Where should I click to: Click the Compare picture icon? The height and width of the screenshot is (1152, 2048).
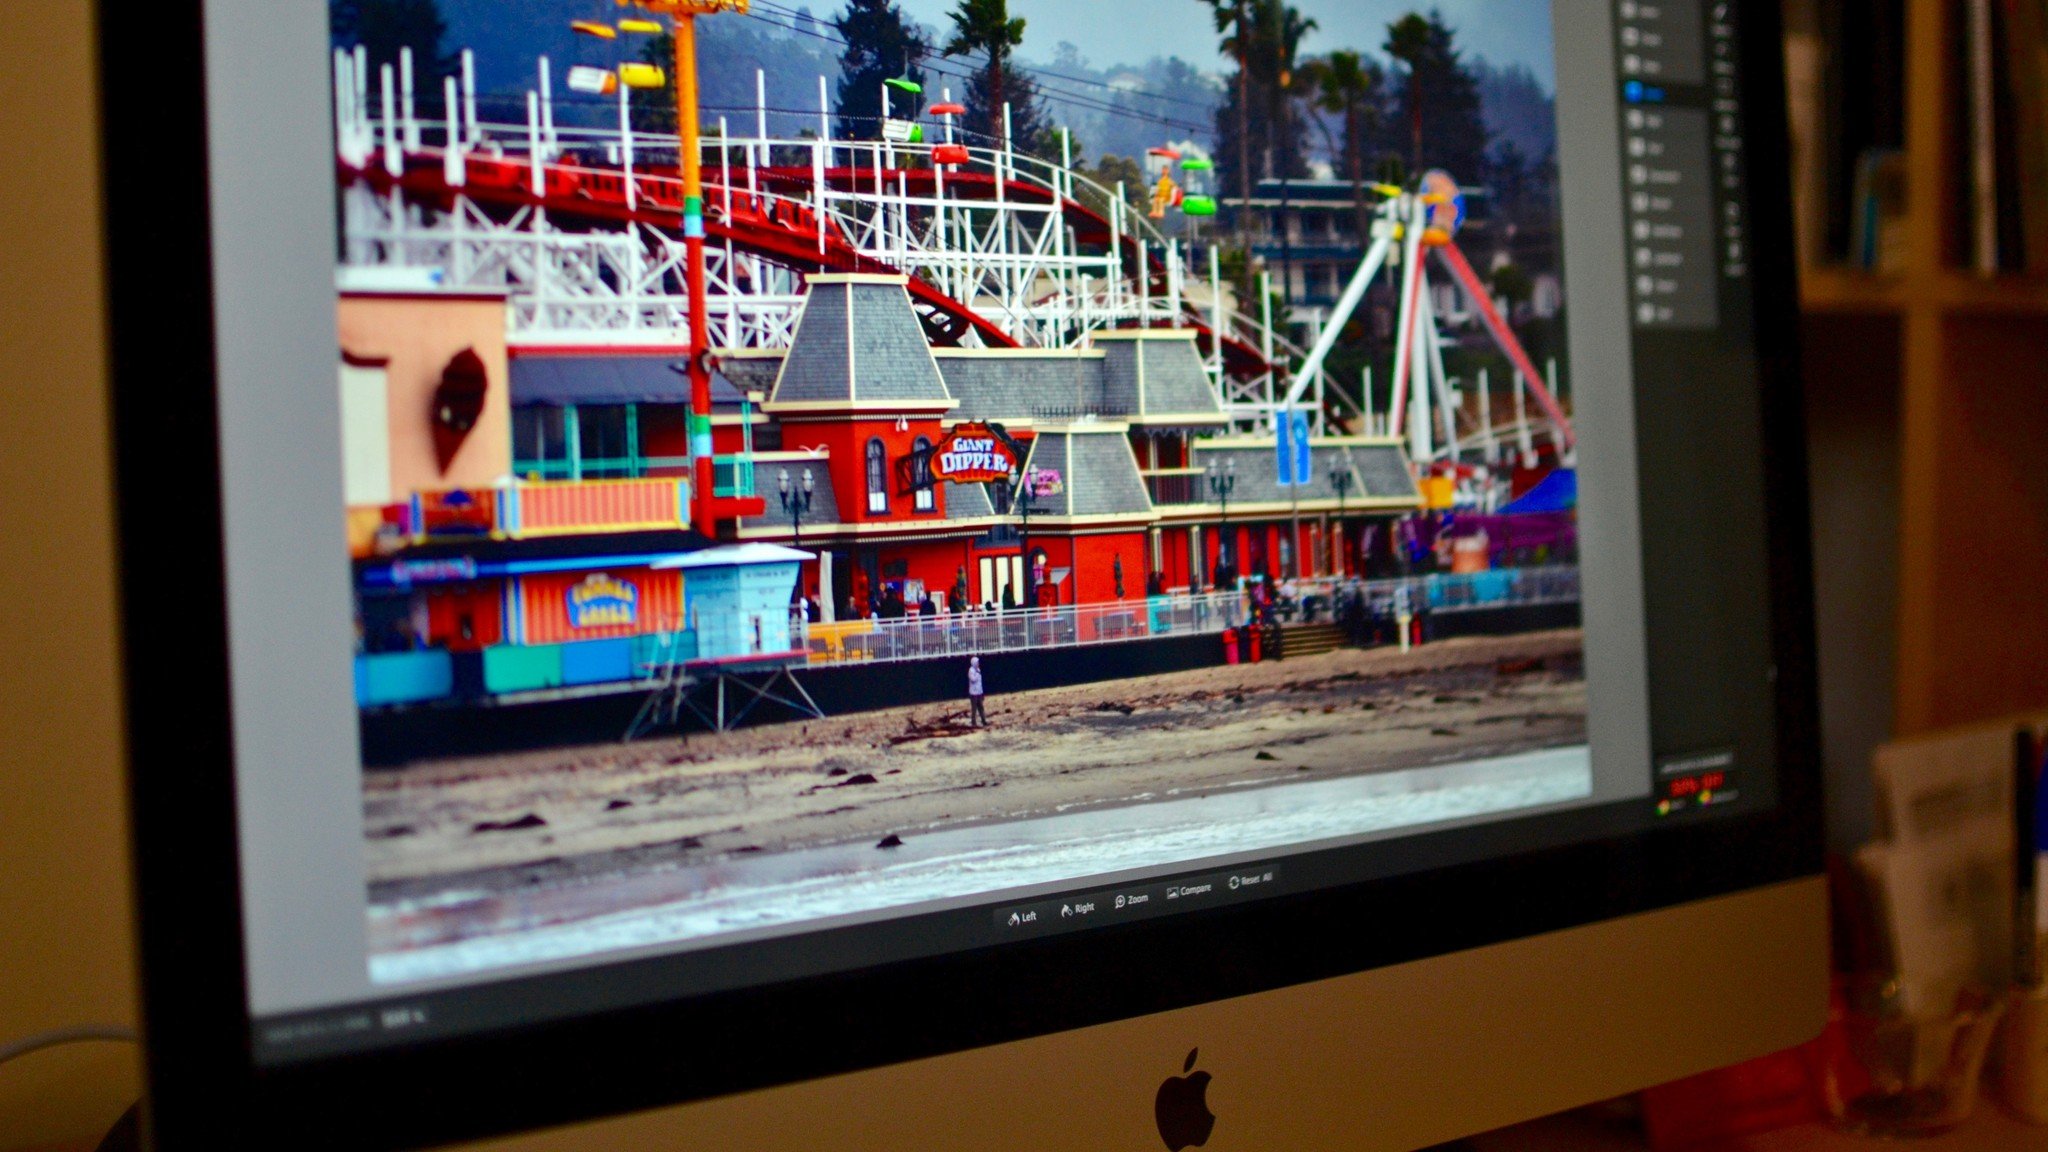click(x=1172, y=893)
